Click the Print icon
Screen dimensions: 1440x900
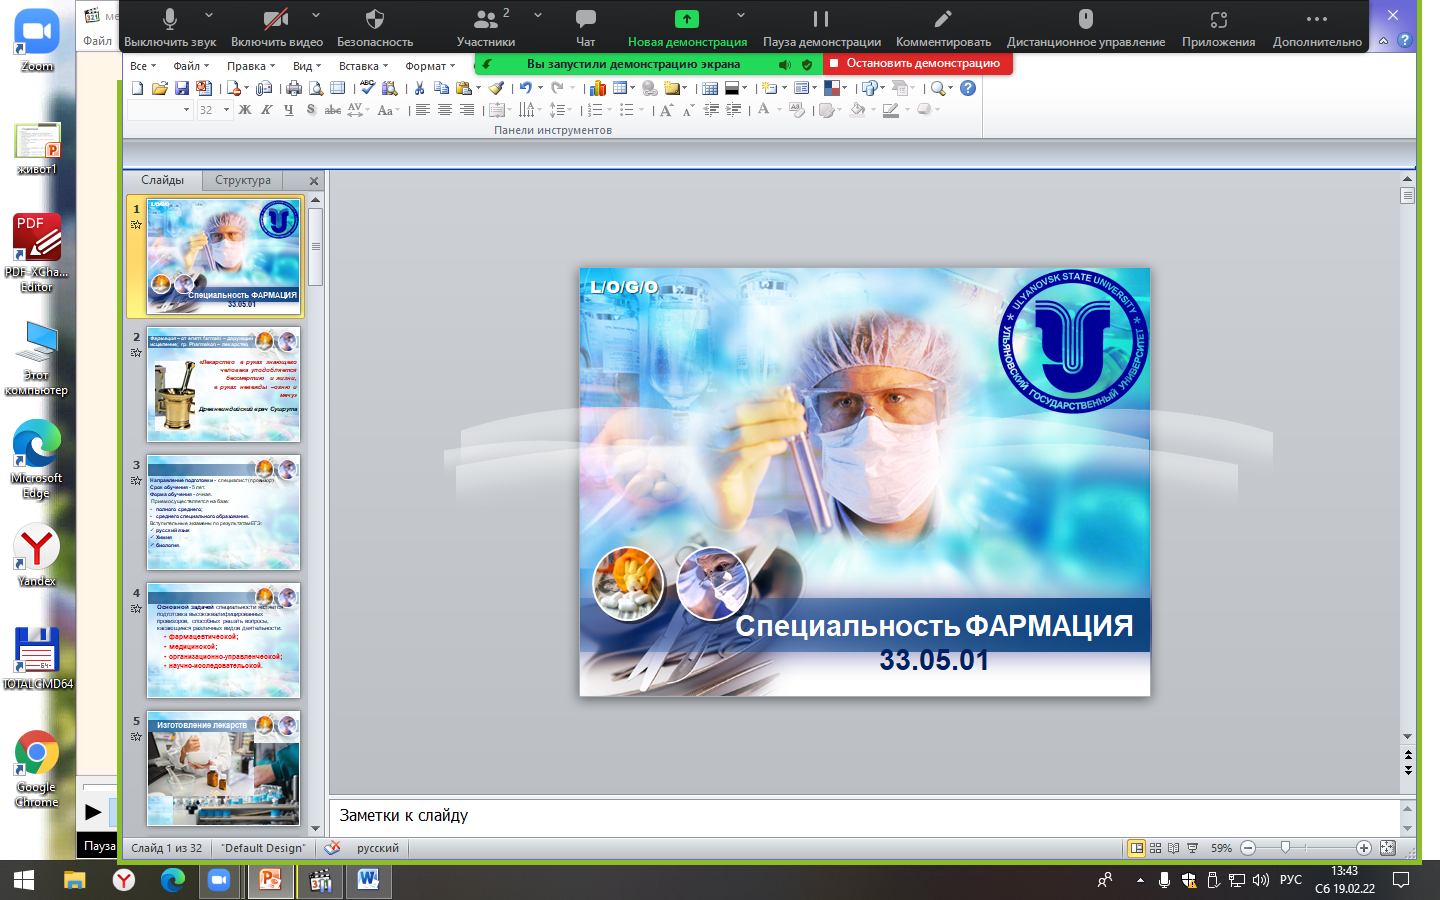point(294,88)
